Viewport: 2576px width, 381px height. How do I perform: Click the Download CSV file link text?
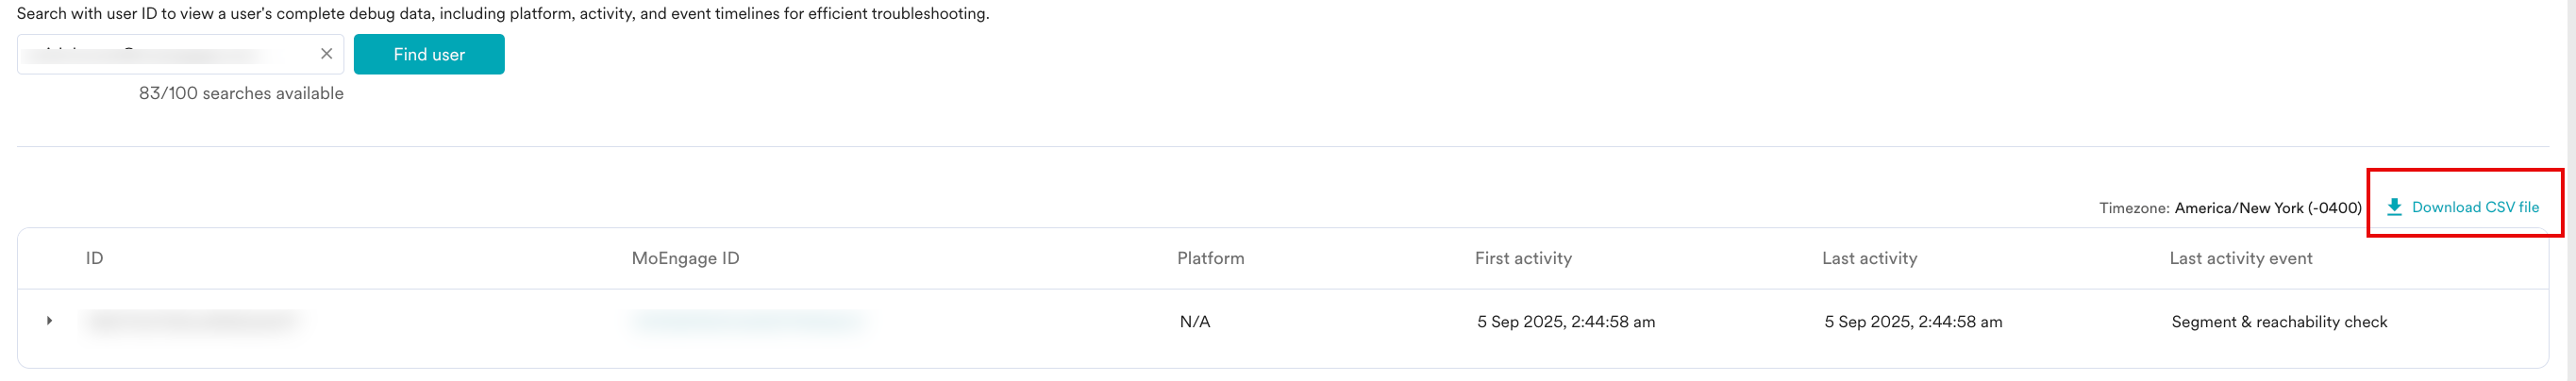(2475, 207)
